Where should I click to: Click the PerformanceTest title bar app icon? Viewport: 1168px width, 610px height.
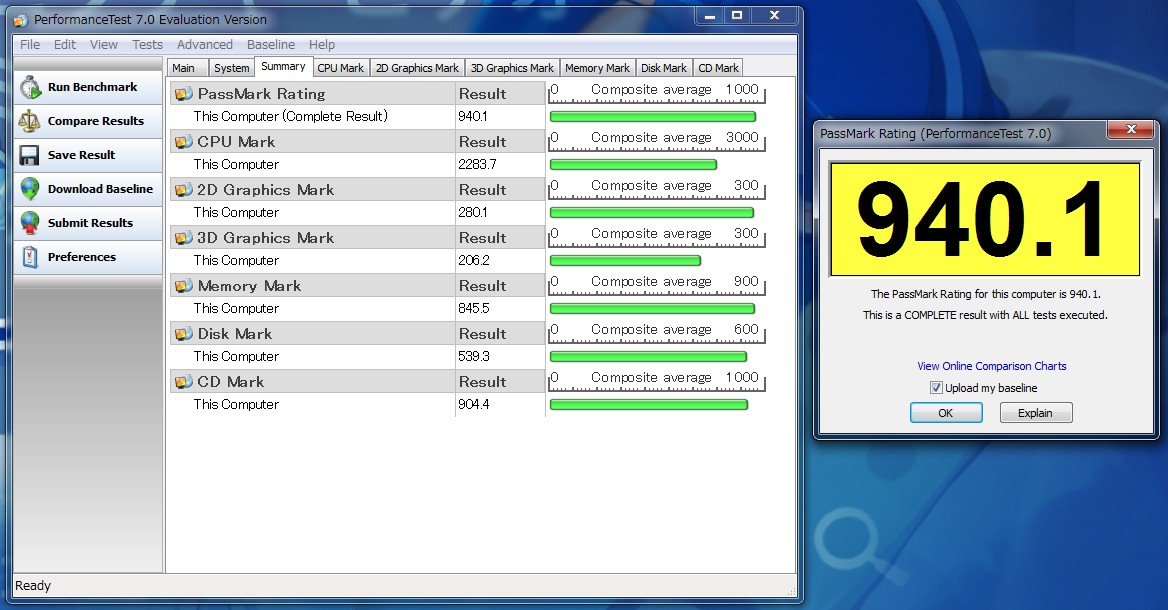(x=21, y=20)
